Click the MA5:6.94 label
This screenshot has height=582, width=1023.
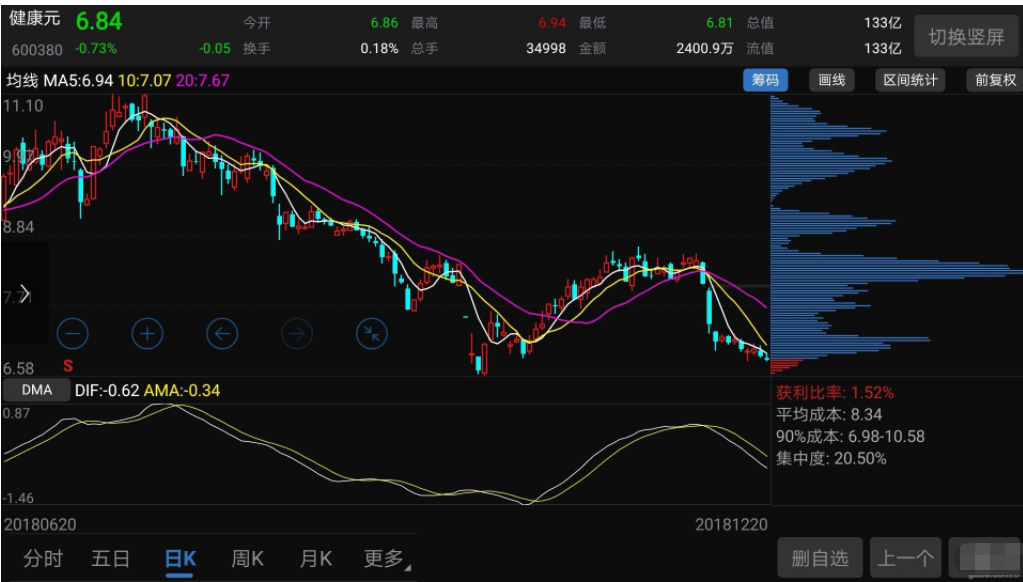78,81
